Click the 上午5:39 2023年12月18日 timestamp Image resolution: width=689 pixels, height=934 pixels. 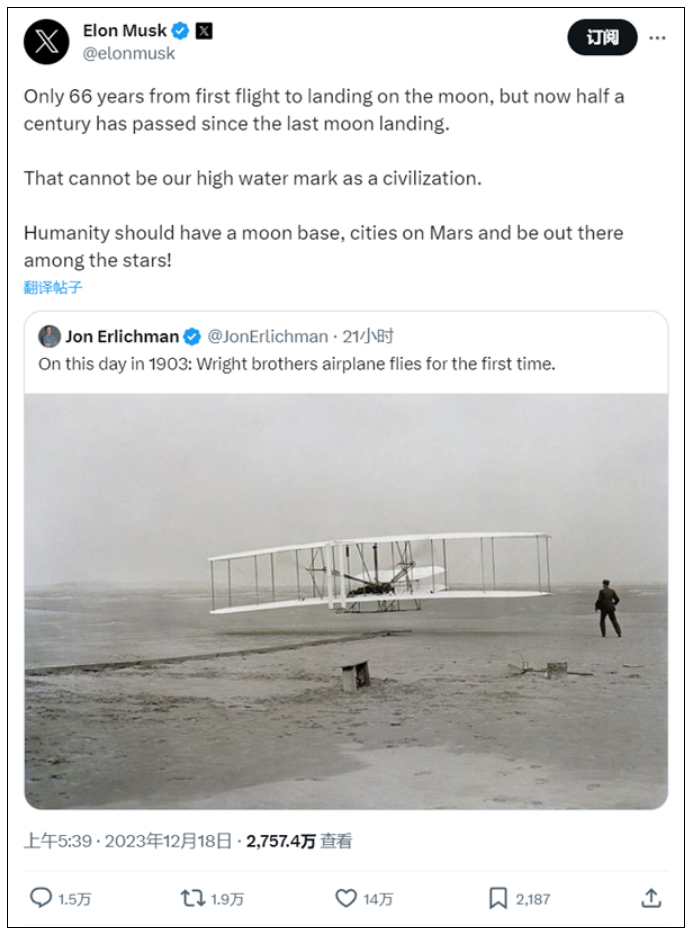tap(127, 841)
